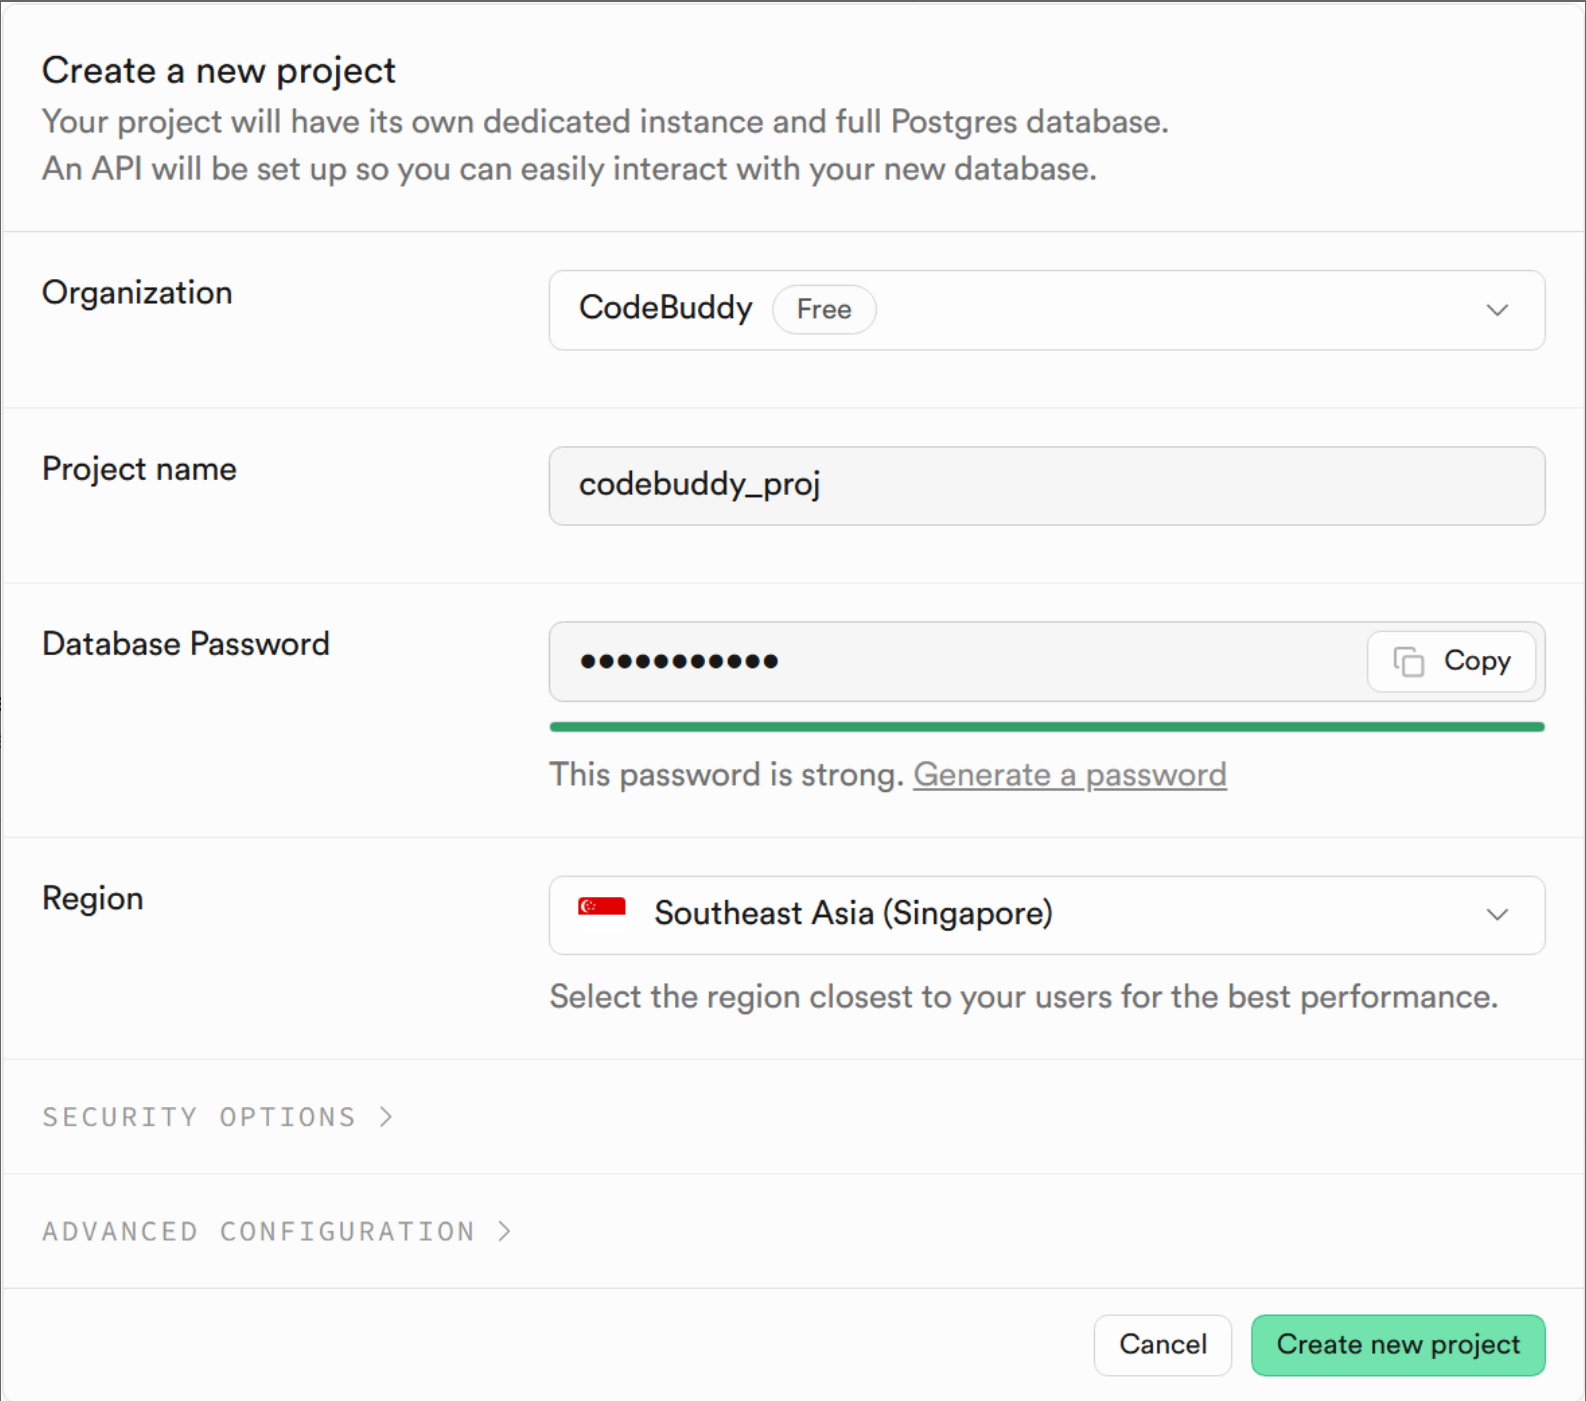Click Copy to copy the database password

point(1451,661)
